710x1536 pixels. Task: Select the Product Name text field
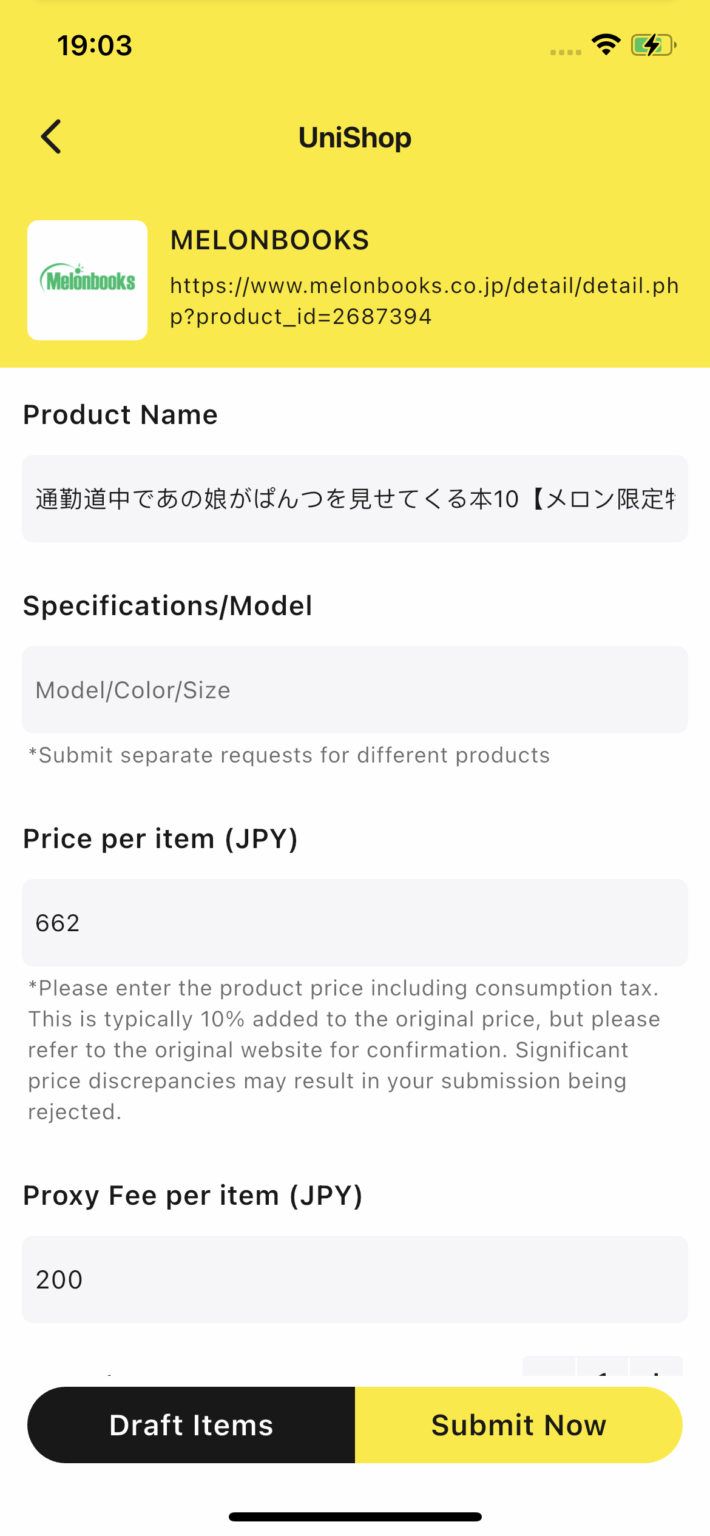(355, 497)
